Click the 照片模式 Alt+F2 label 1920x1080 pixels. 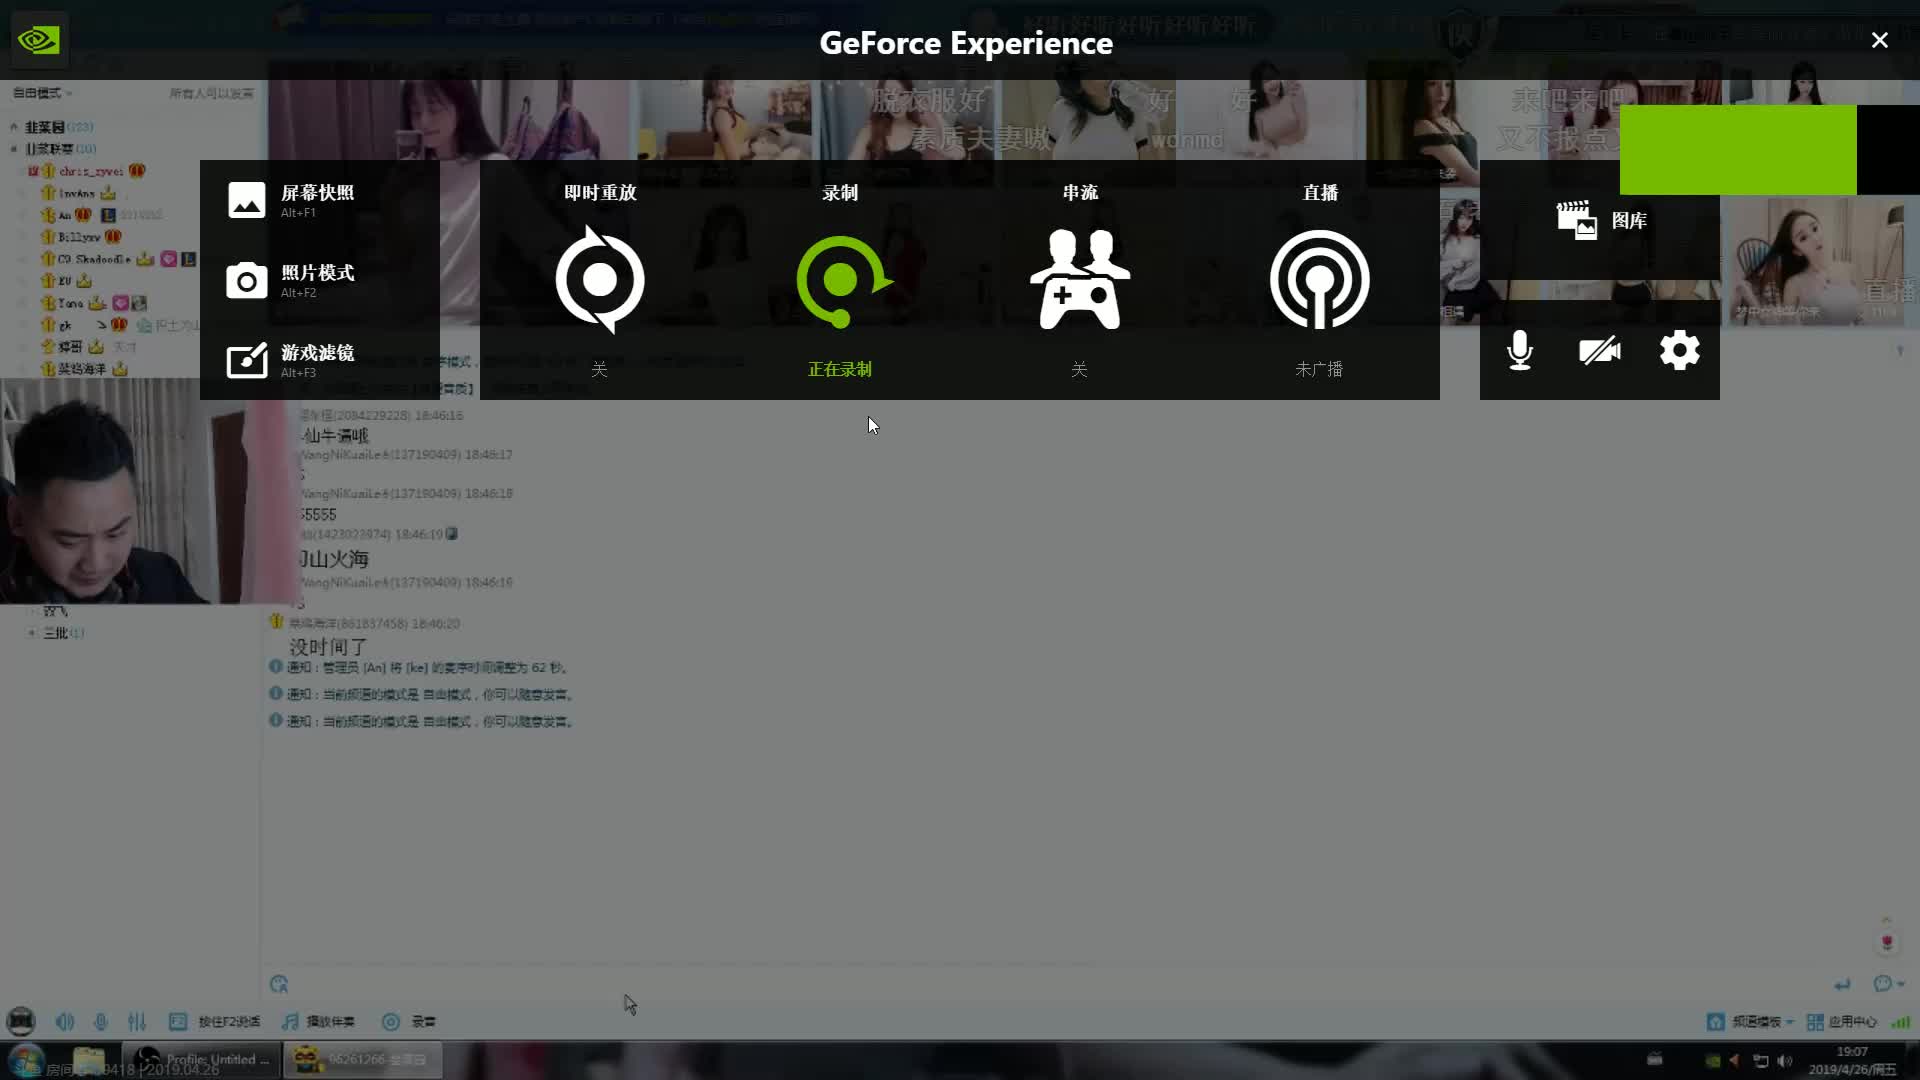(317, 280)
